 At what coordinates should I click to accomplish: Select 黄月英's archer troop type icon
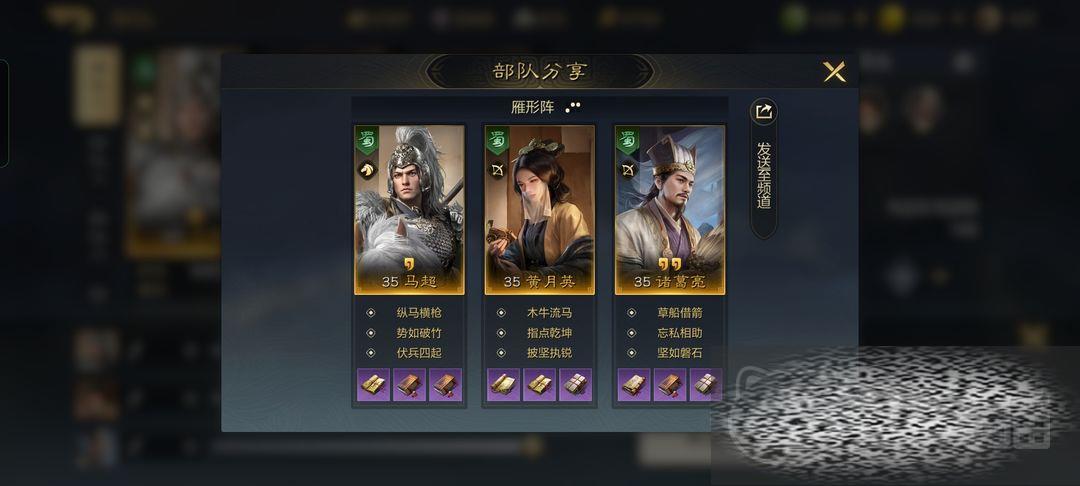[x=497, y=169]
